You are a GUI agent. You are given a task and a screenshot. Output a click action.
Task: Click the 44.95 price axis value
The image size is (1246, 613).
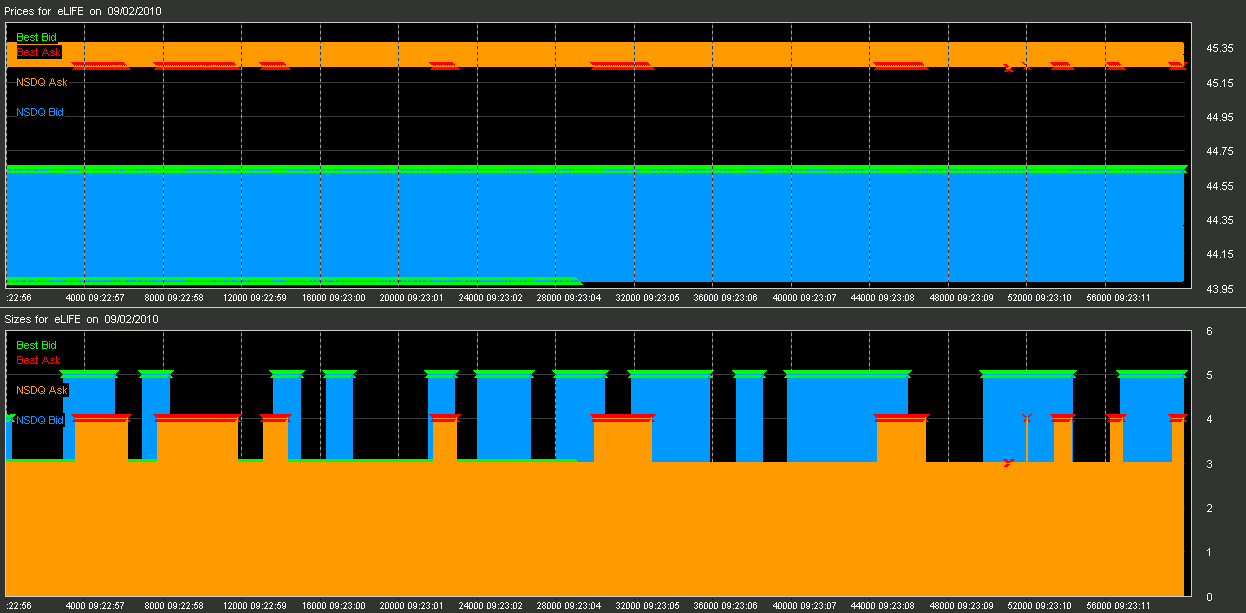(x=1220, y=117)
